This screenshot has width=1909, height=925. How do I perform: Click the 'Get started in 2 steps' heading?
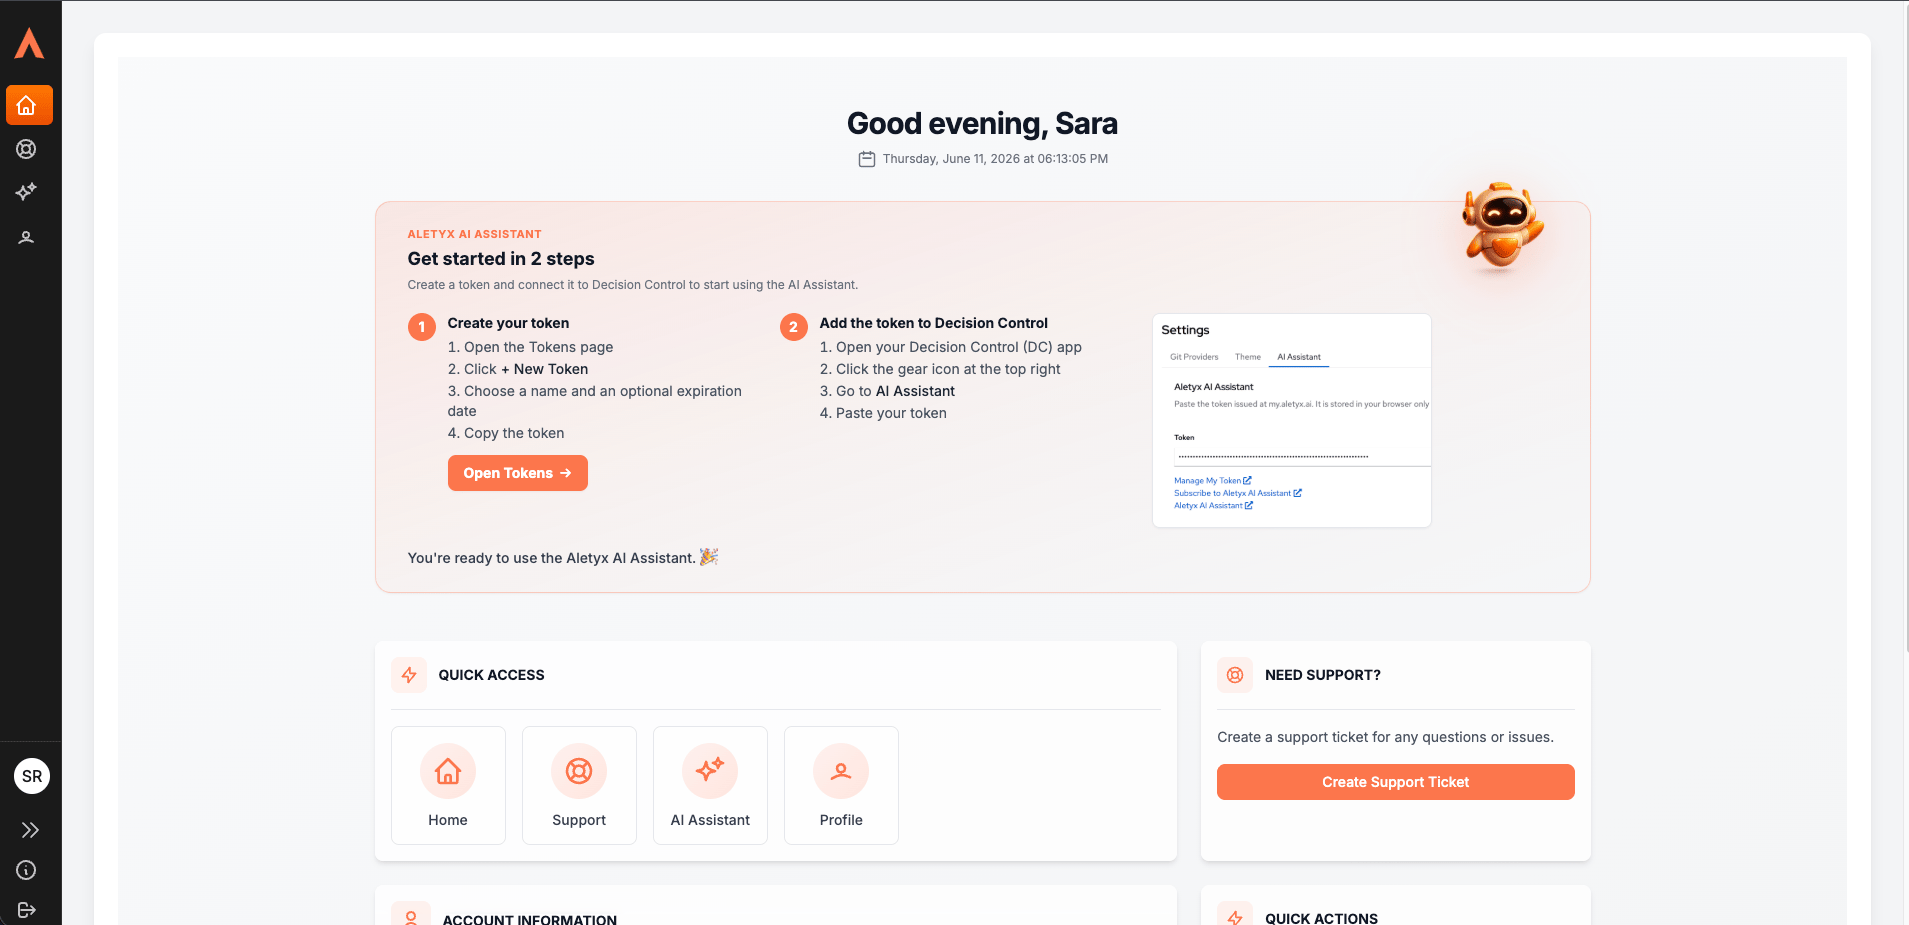pyautogui.click(x=501, y=259)
